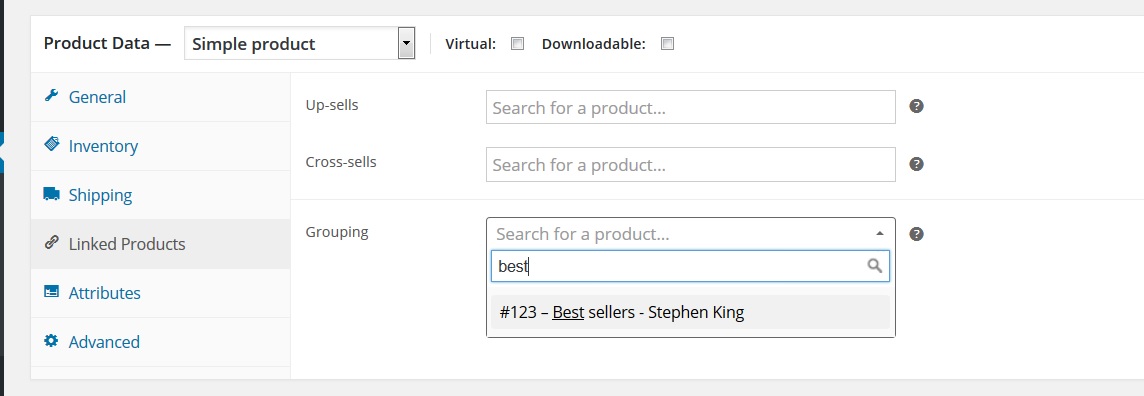
Task: Click the General wrench icon
Action: coord(51,96)
